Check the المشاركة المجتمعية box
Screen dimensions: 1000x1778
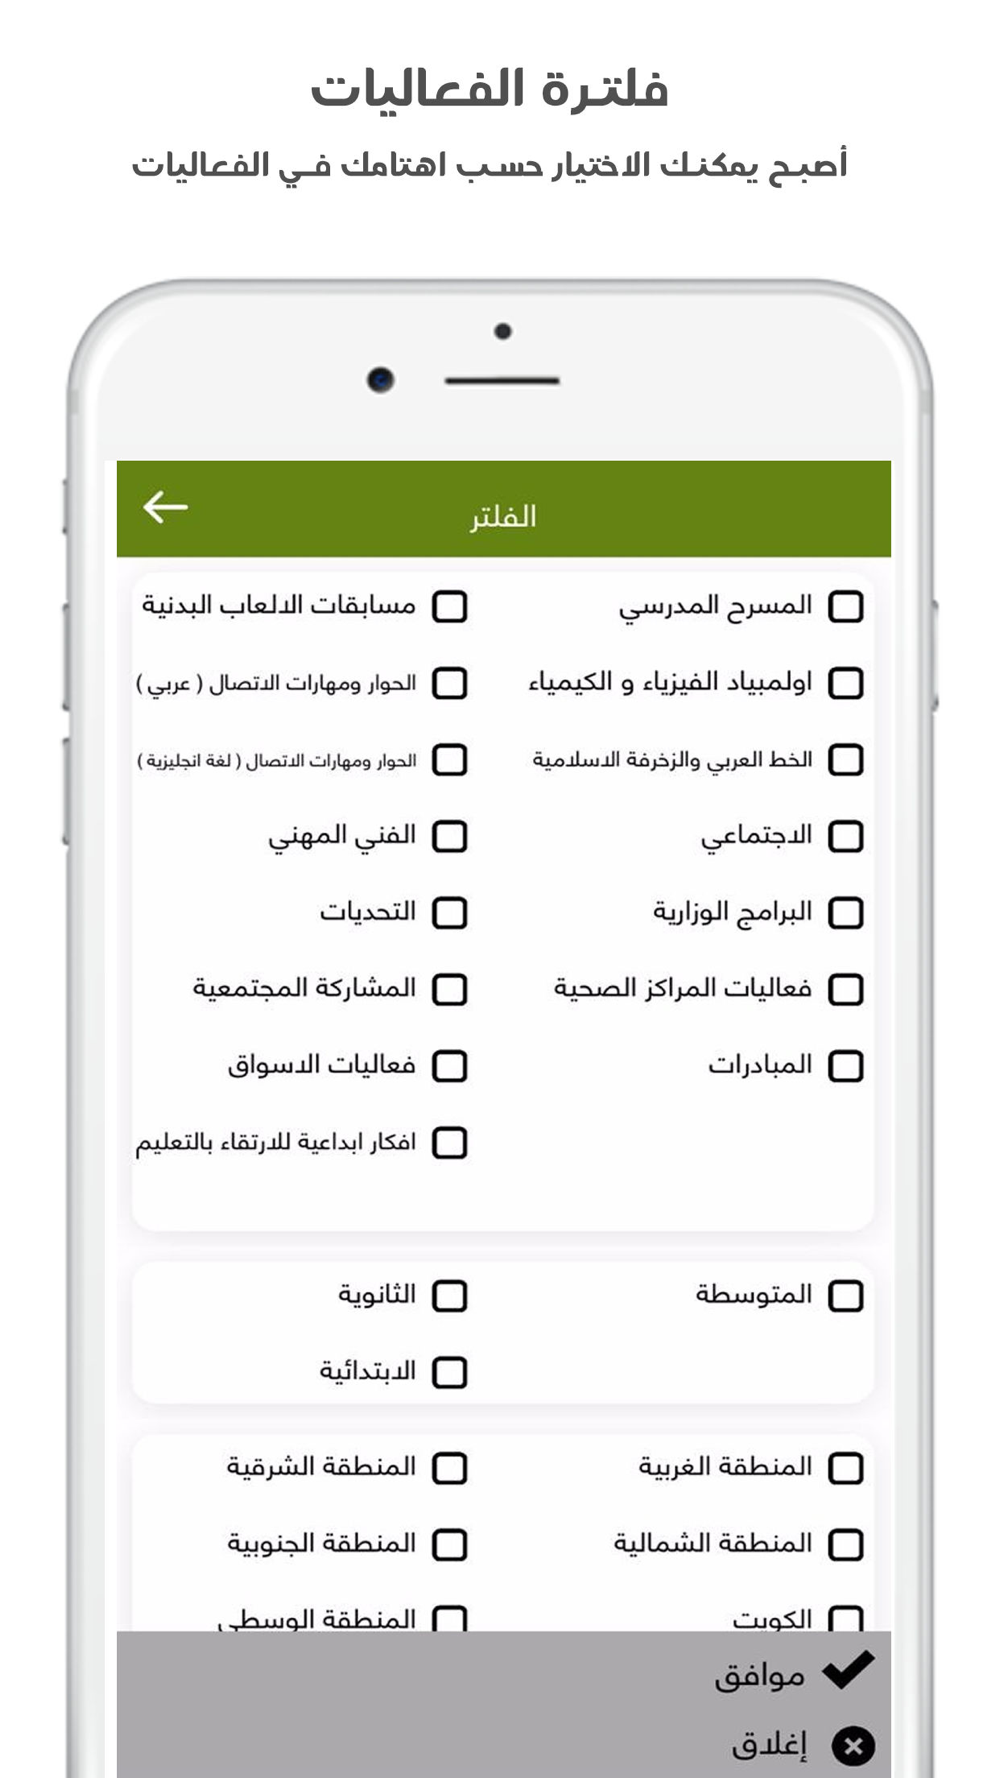coord(450,989)
